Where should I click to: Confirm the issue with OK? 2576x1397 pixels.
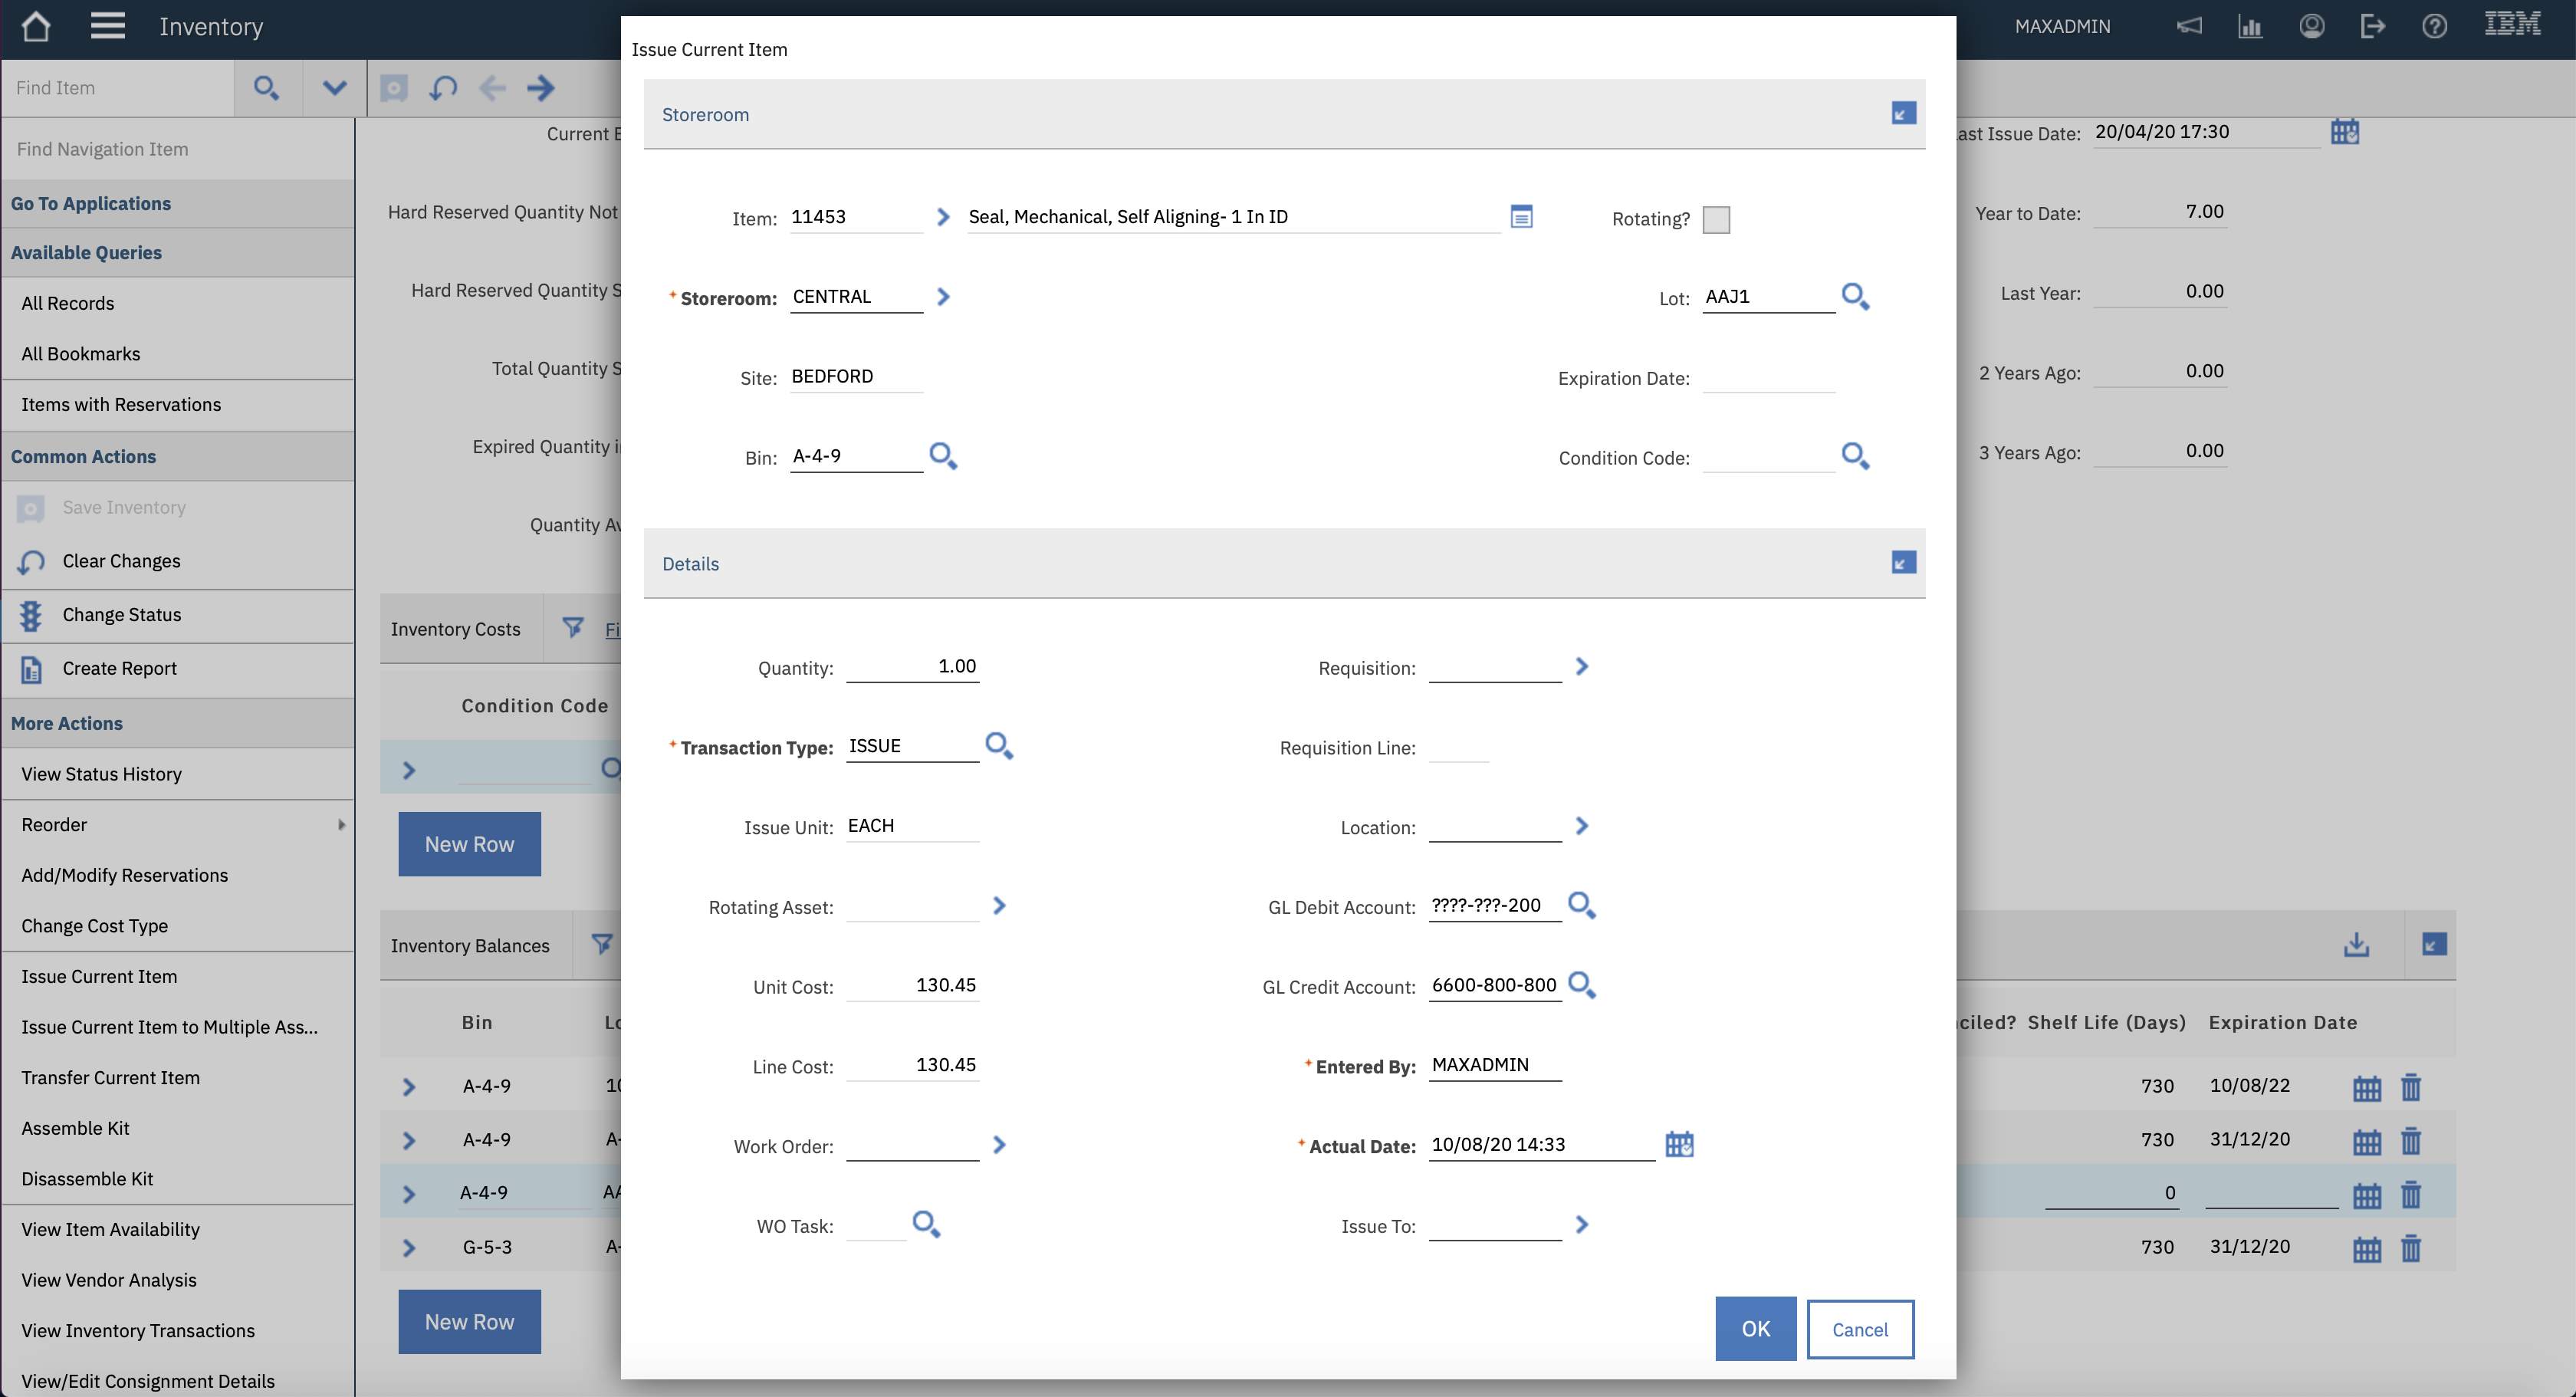tap(1755, 1329)
